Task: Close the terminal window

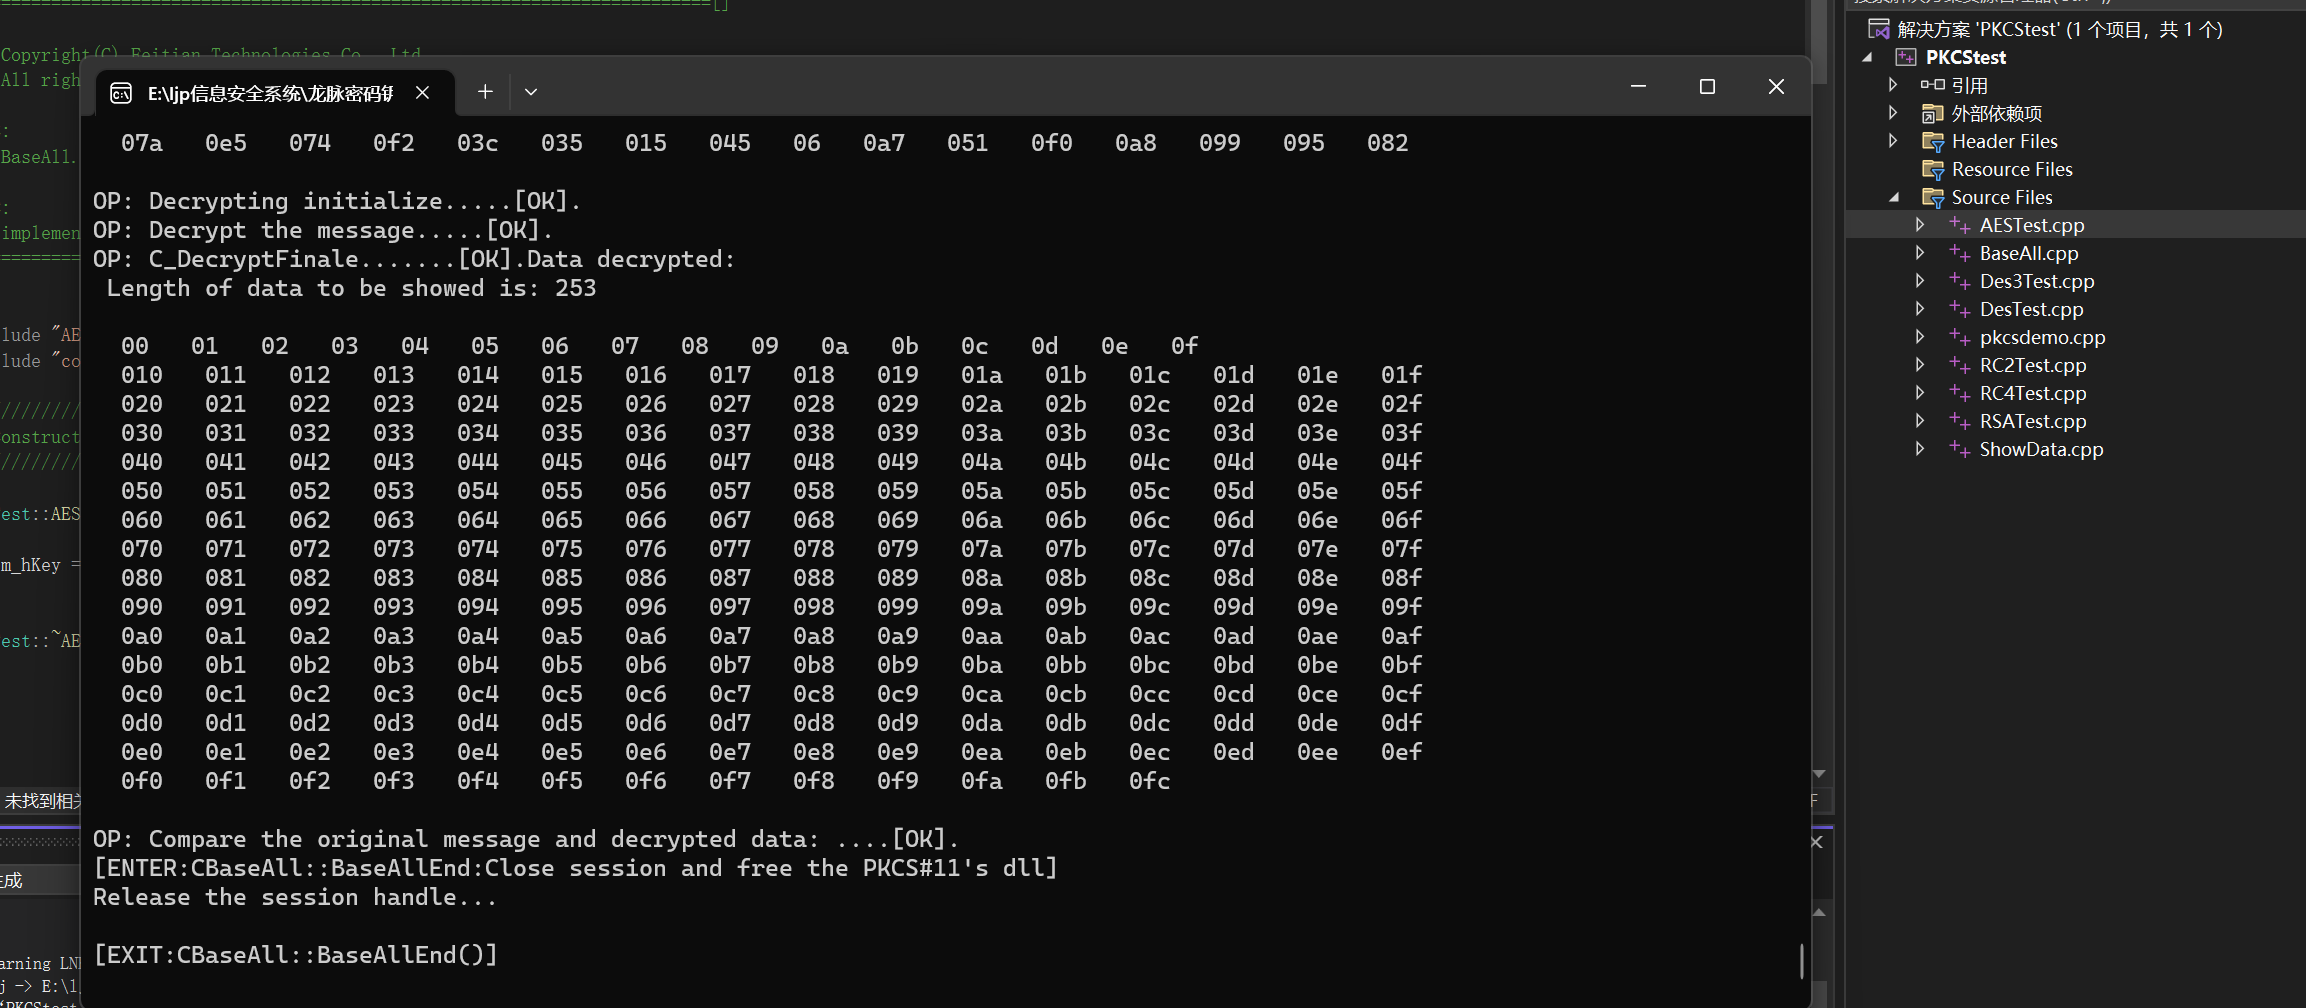Action: pos(1776,87)
